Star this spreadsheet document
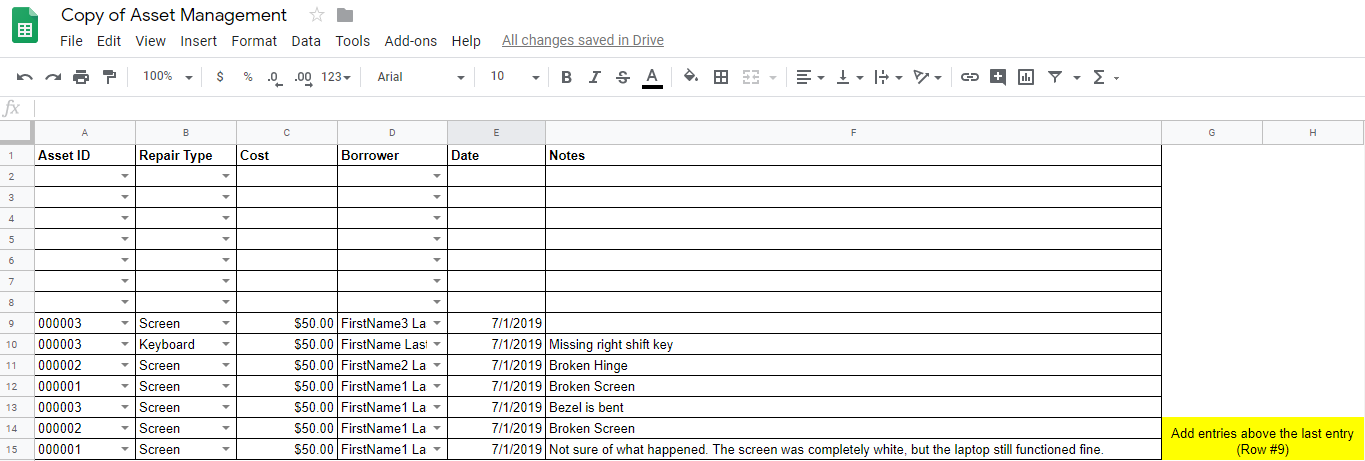 click(317, 15)
